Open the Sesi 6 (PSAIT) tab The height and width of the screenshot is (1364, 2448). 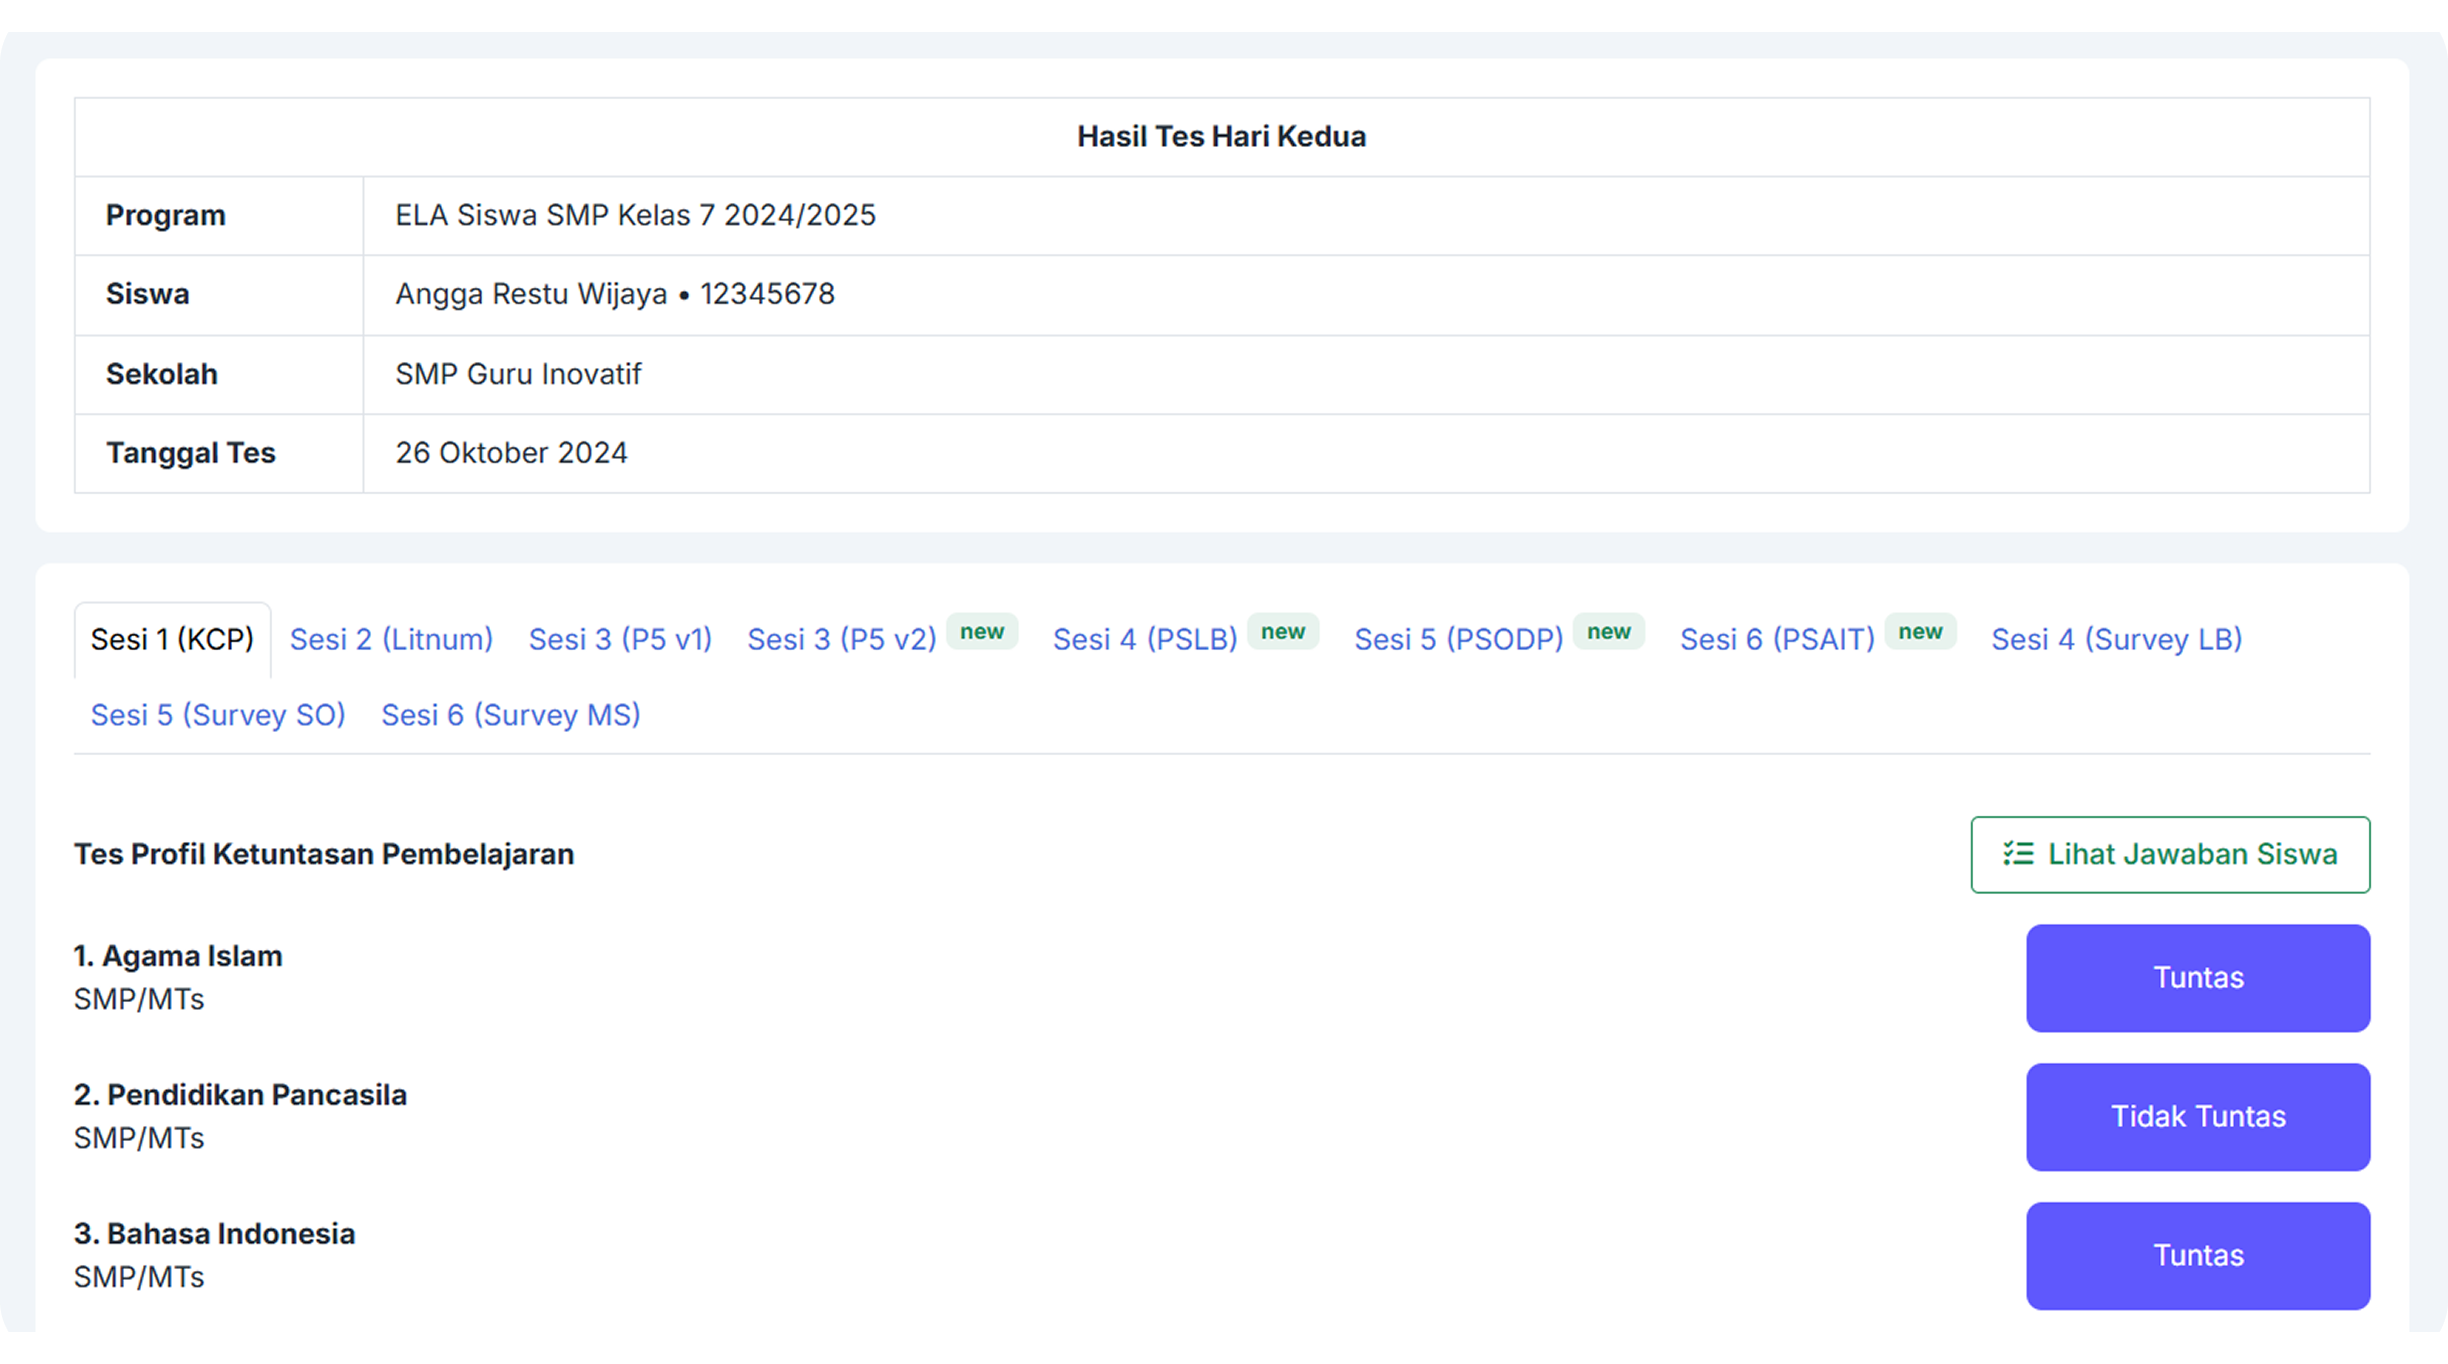click(x=1777, y=639)
